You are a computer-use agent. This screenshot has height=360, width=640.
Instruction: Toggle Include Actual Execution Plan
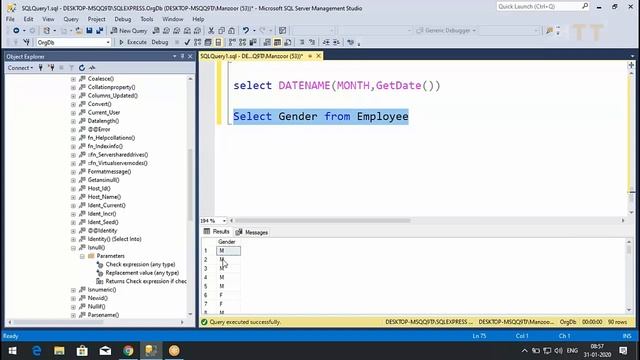pos(232,42)
